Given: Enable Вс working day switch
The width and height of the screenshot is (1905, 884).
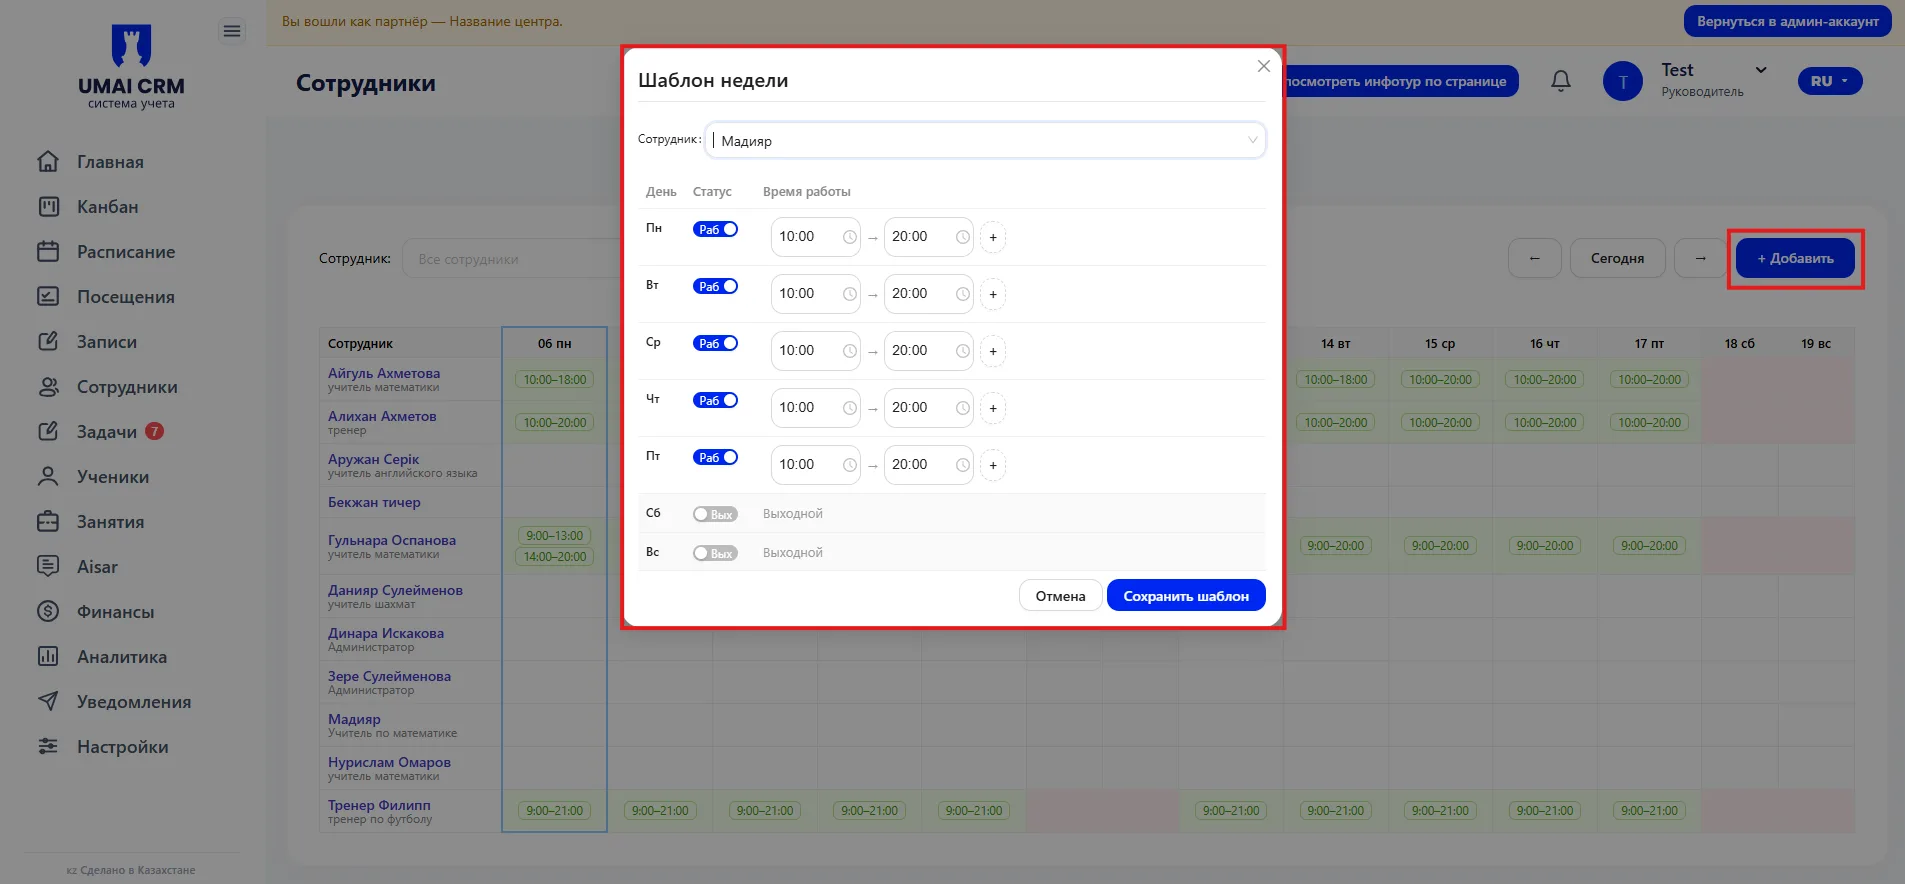Looking at the screenshot, I should click(716, 553).
